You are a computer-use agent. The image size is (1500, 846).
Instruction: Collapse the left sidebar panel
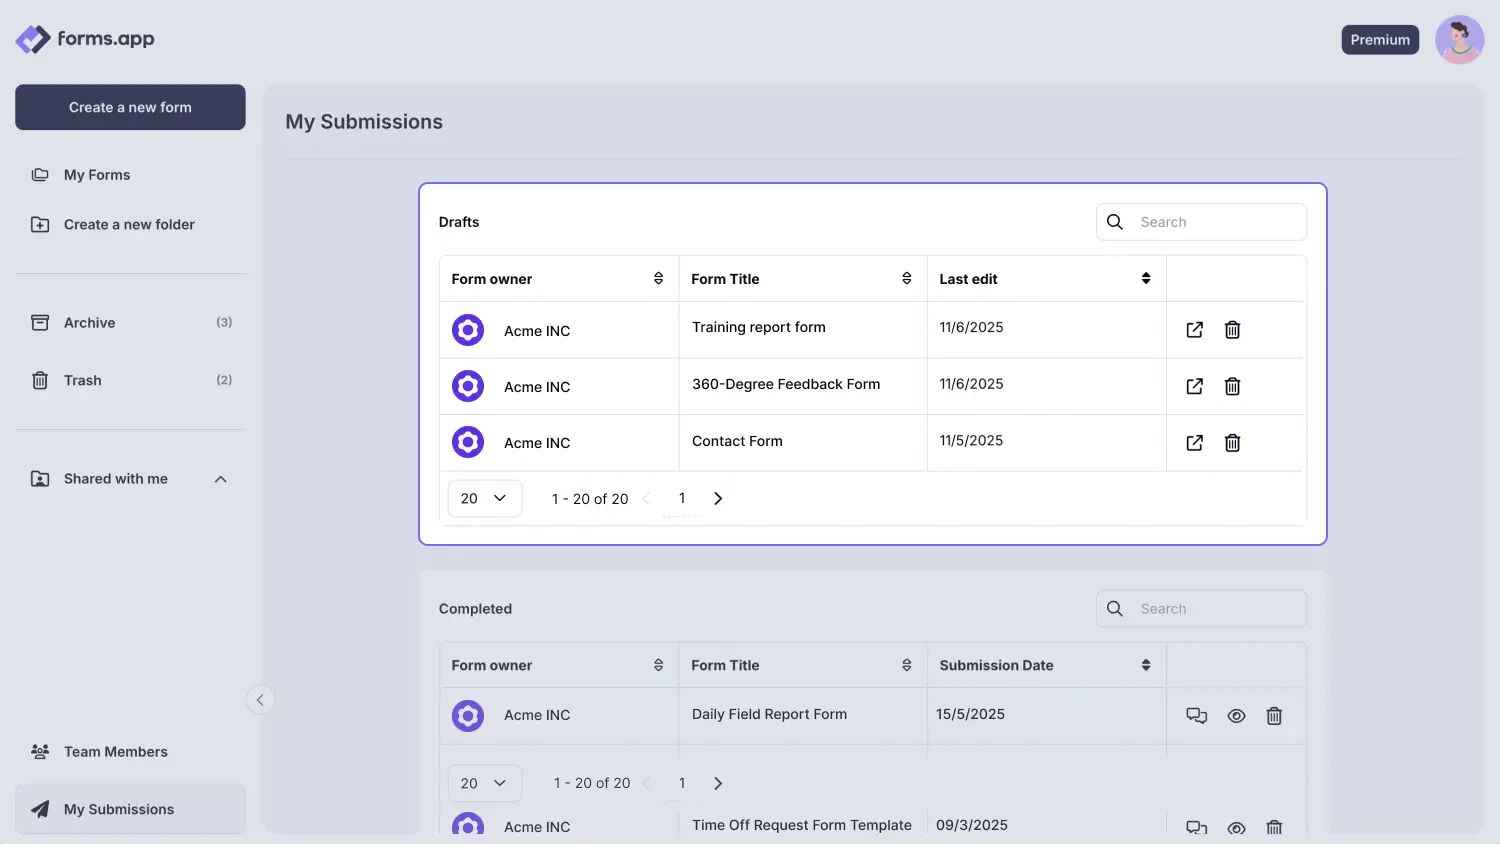pos(260,699)
